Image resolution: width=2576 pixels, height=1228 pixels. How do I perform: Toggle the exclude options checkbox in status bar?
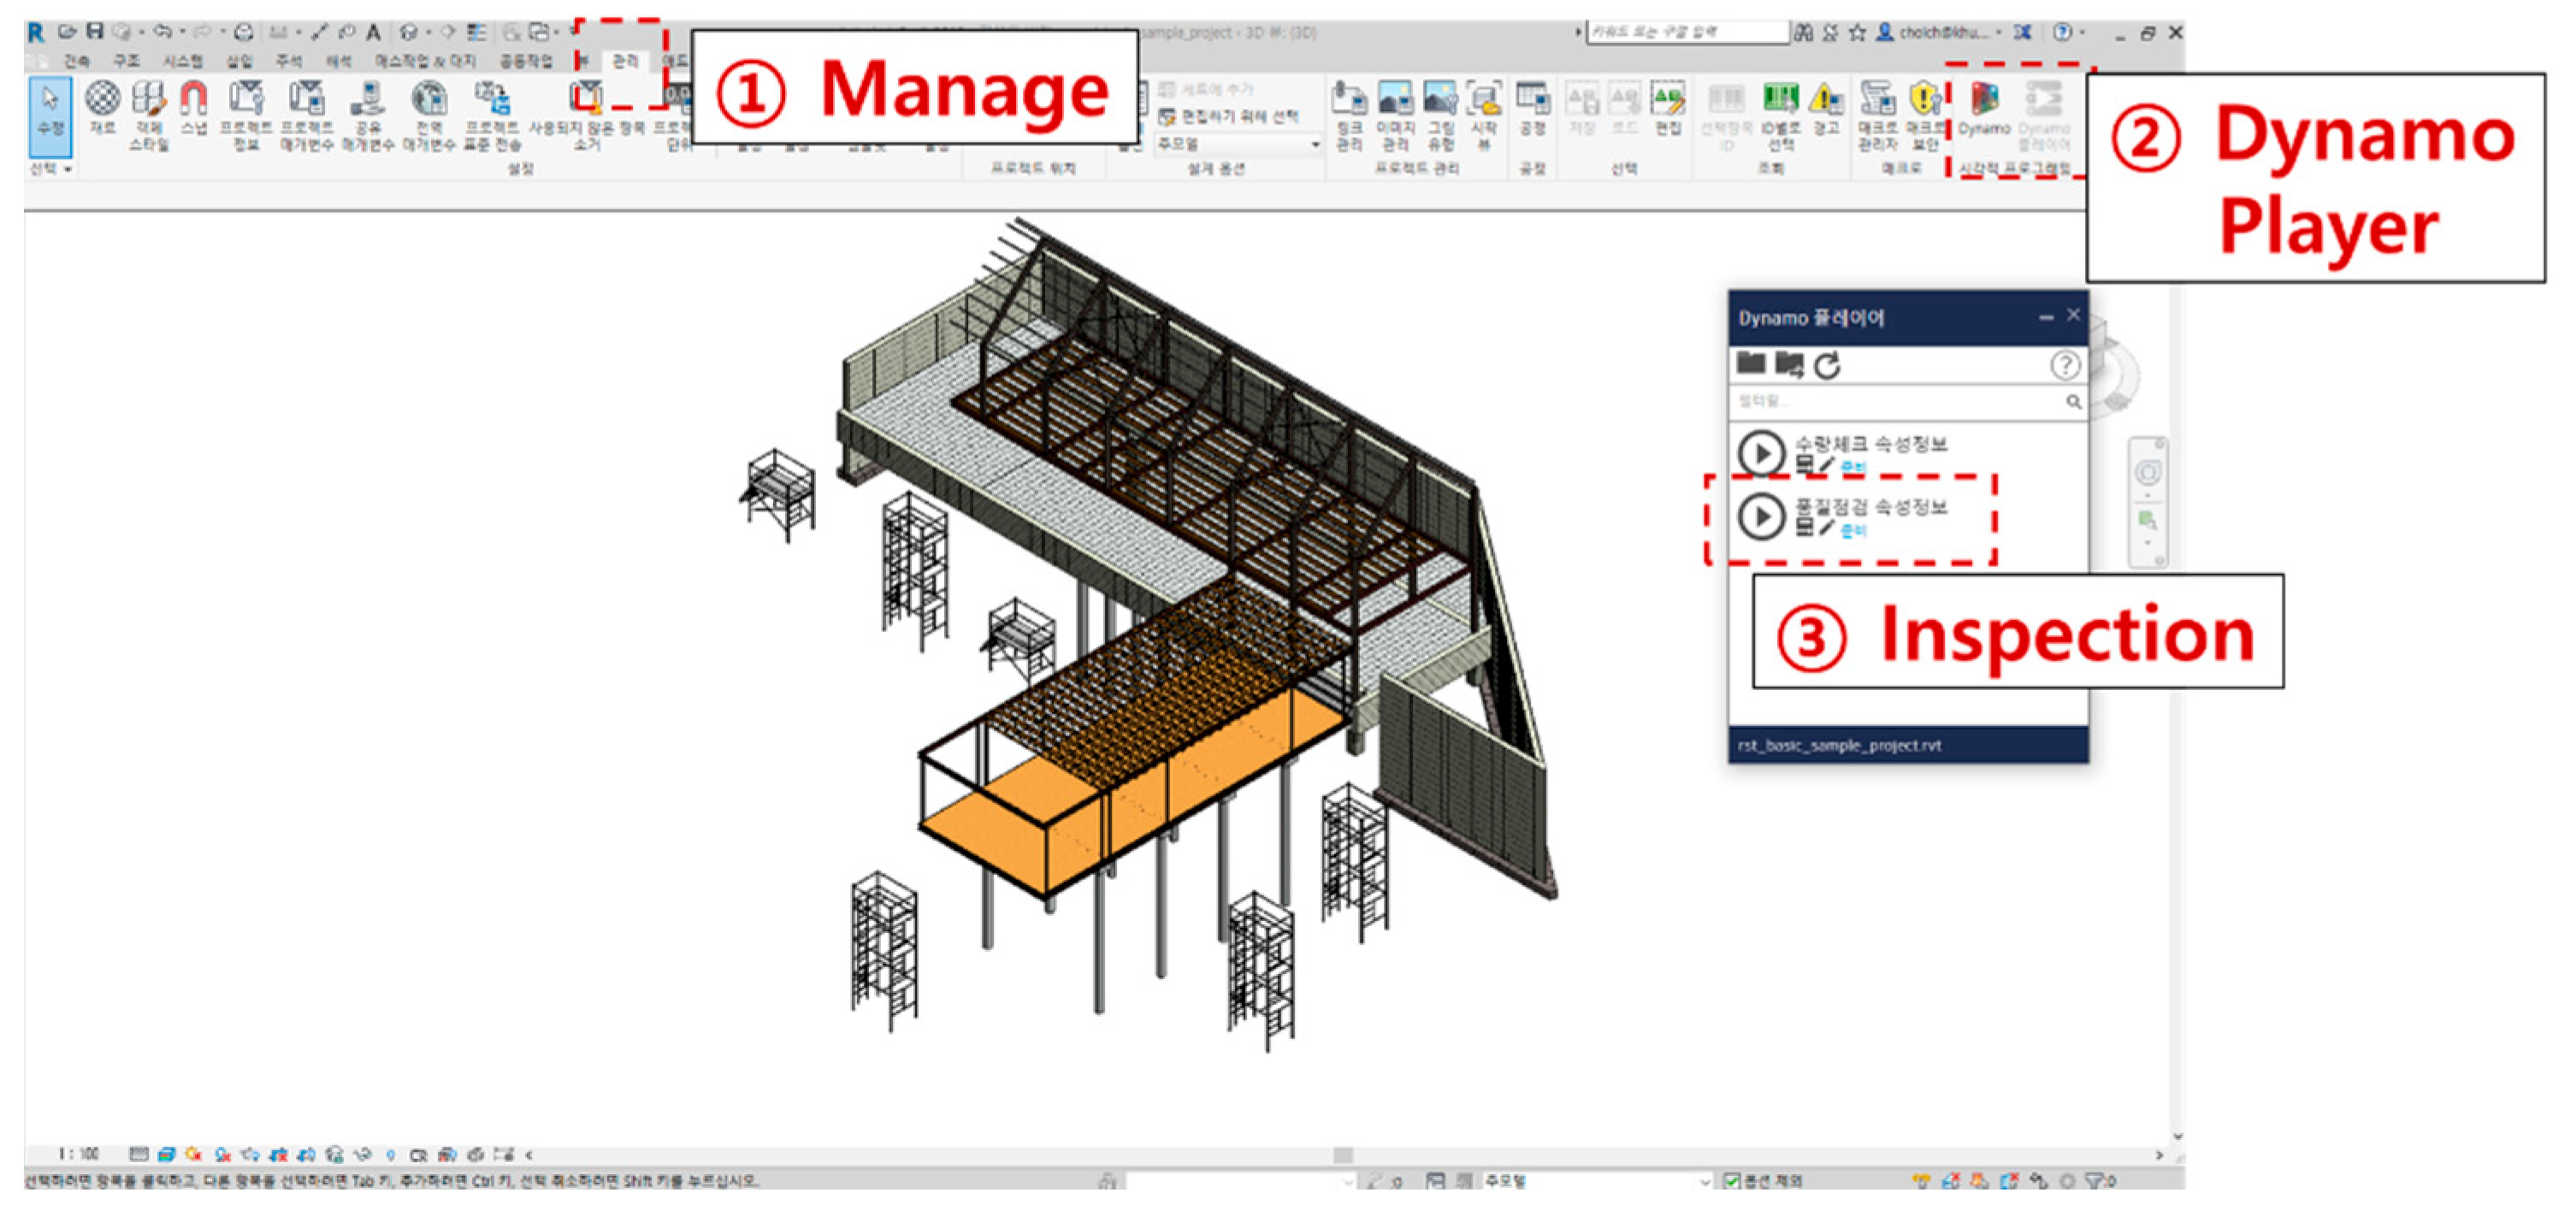click(x=1732, y=1181)
